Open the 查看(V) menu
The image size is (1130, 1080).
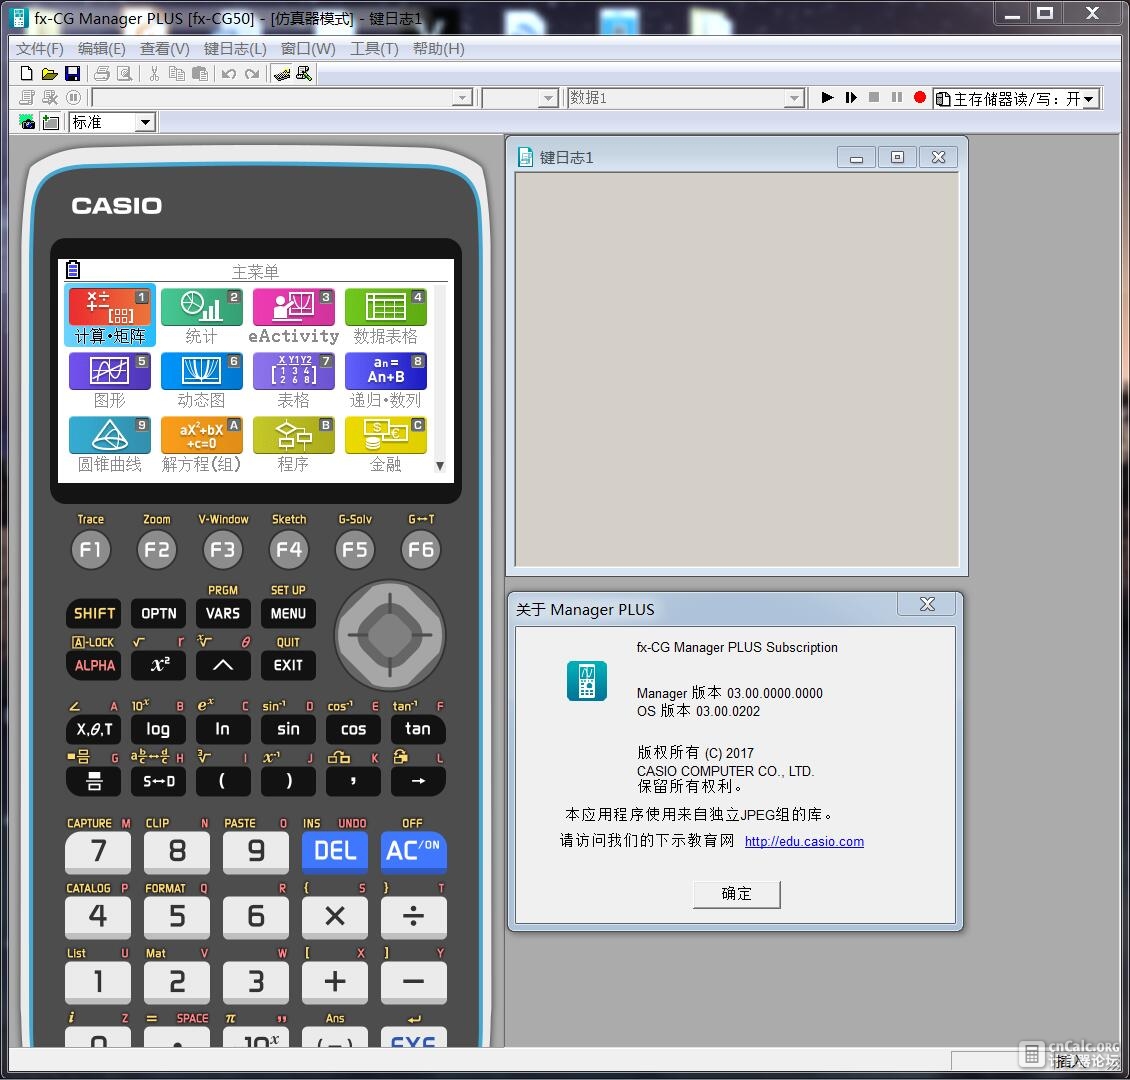[x=164, y=48]
